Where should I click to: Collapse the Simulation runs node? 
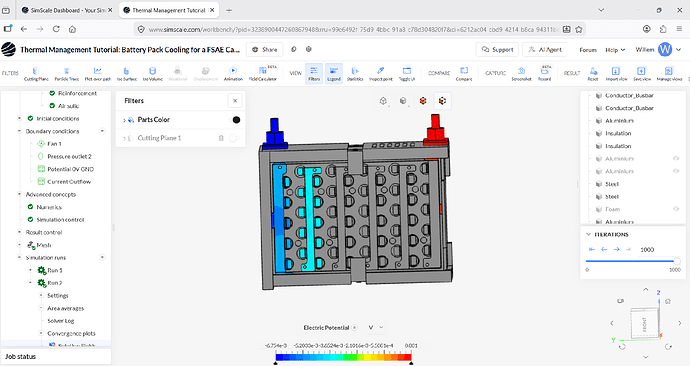(x=19, y=257)
